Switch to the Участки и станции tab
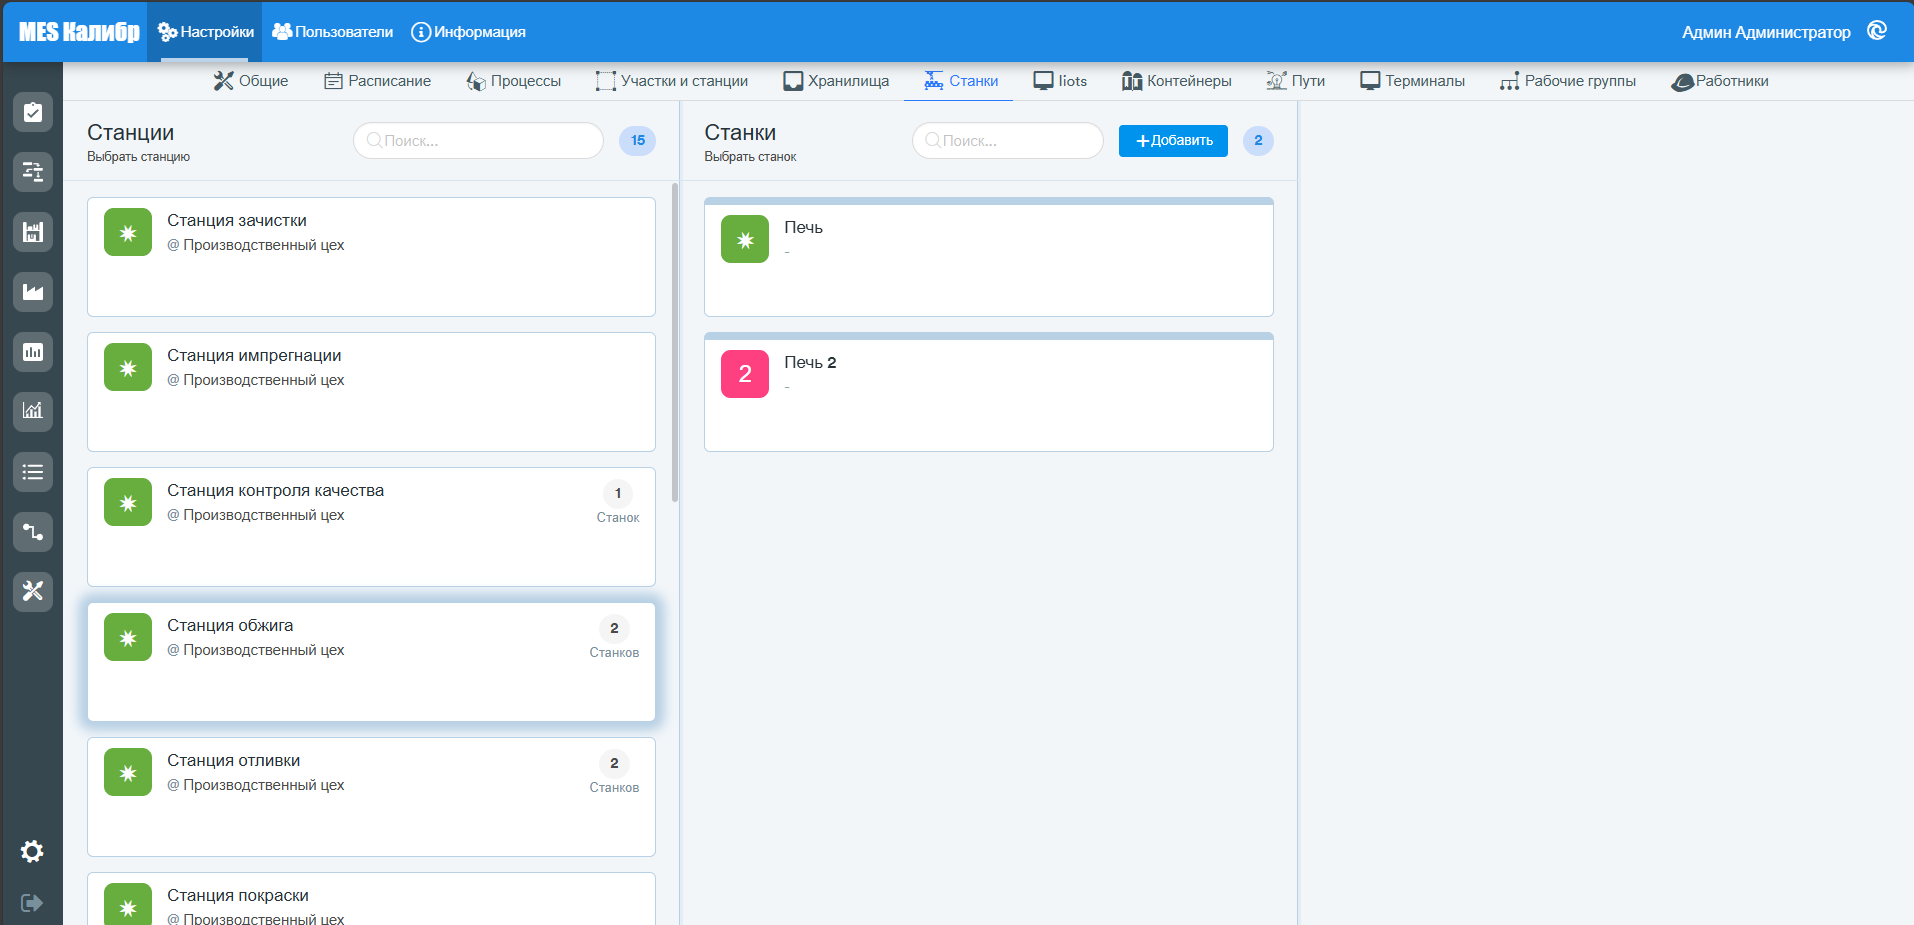Screen dimensions: 1914x925 click(x=672, y=81)
